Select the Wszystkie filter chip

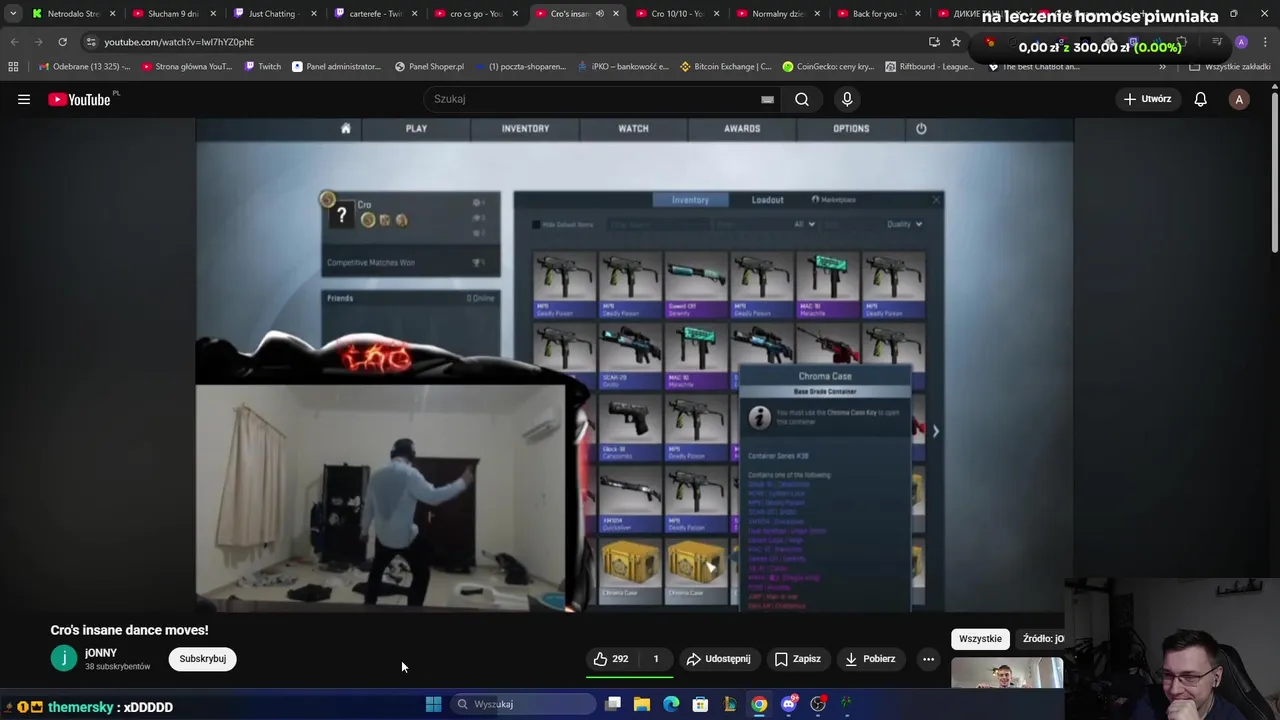(980, 639)
